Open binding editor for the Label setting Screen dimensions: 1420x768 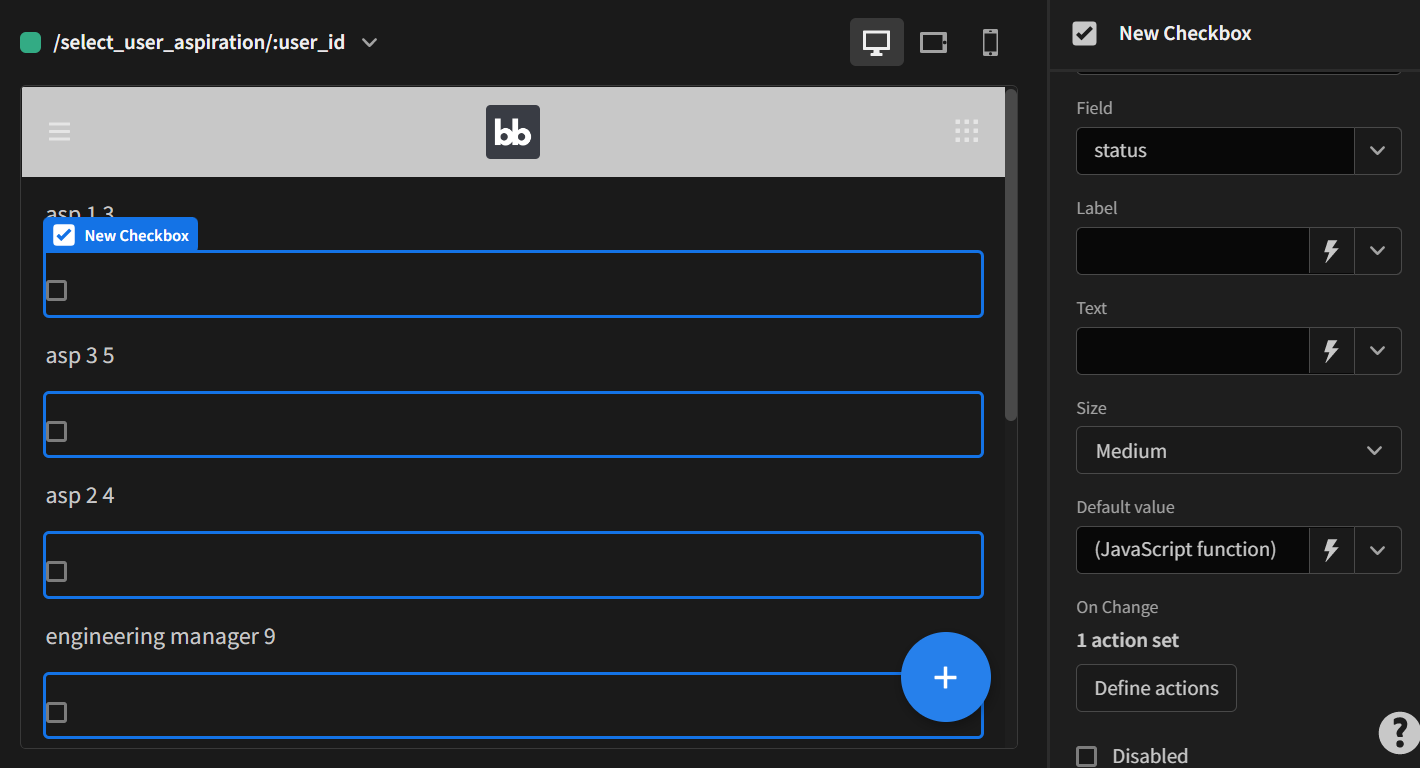1331,251
